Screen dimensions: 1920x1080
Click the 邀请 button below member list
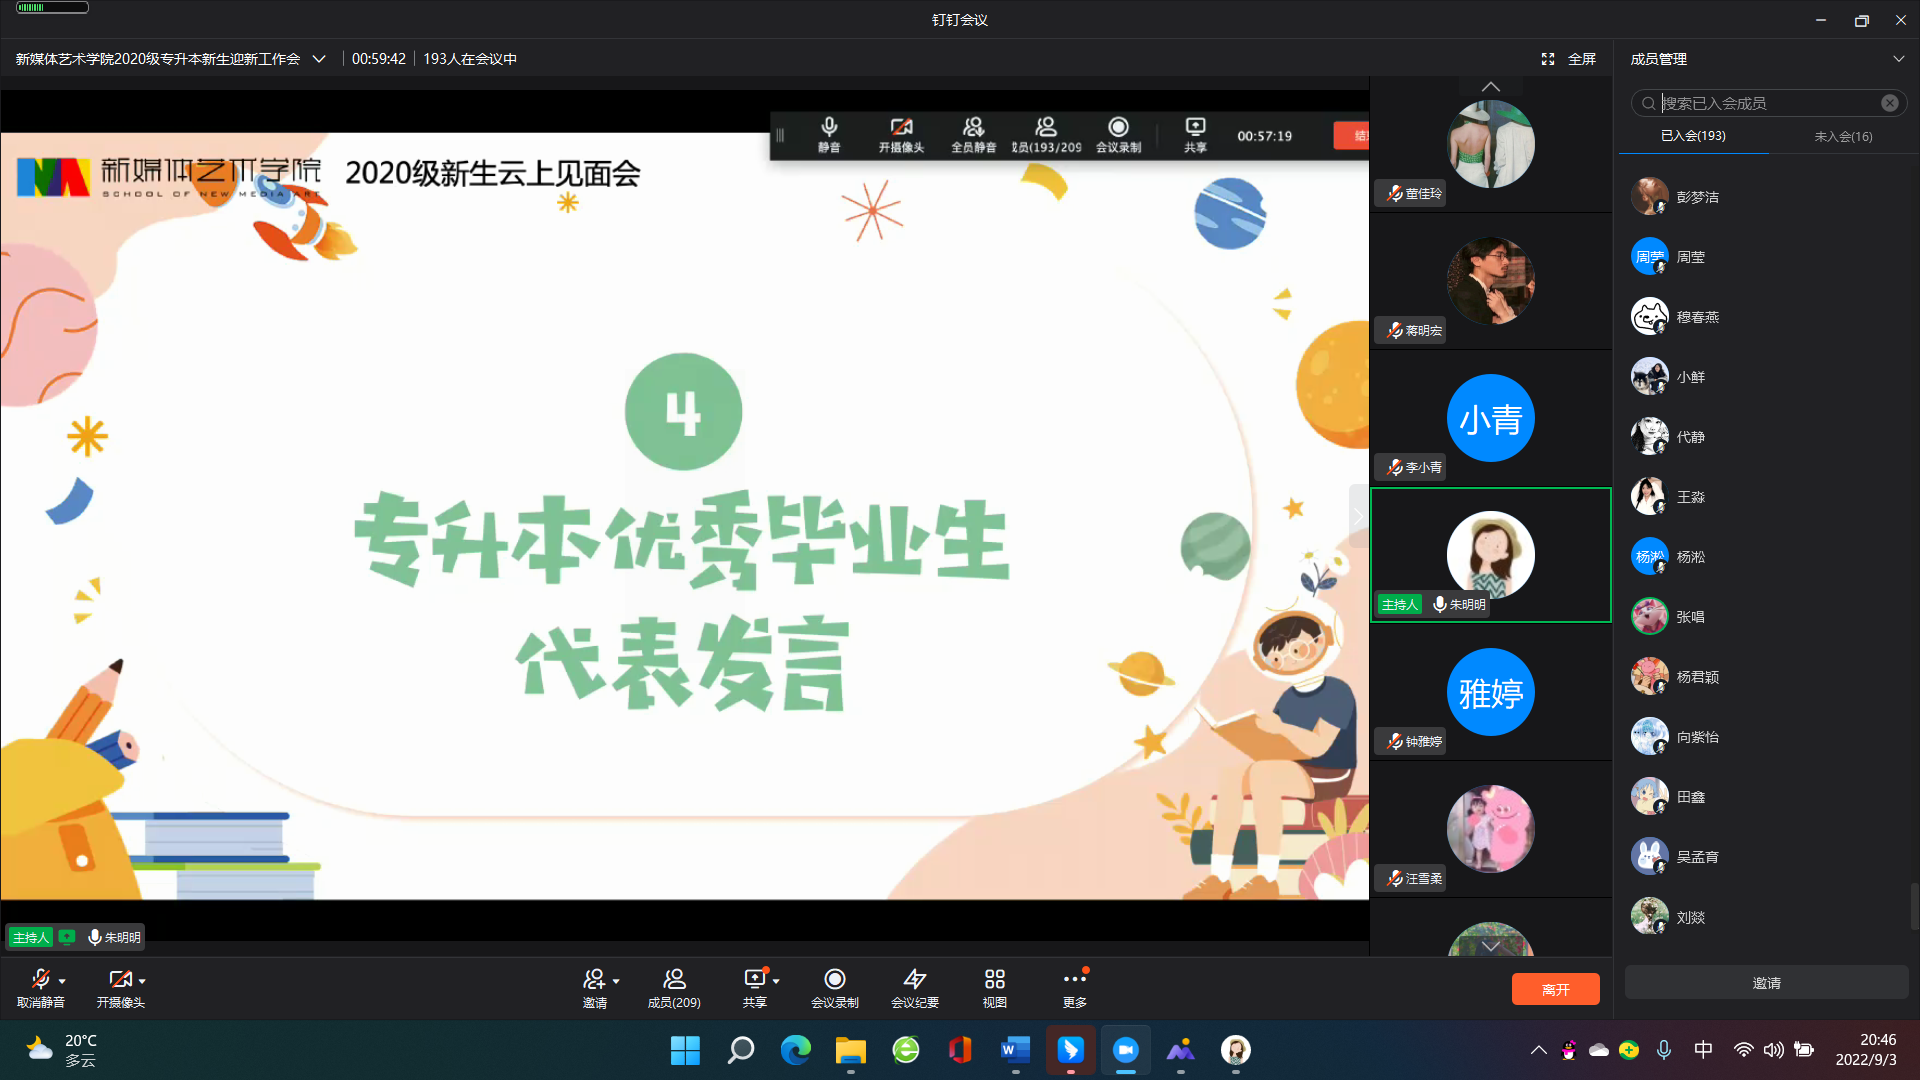pos(1766,983)
